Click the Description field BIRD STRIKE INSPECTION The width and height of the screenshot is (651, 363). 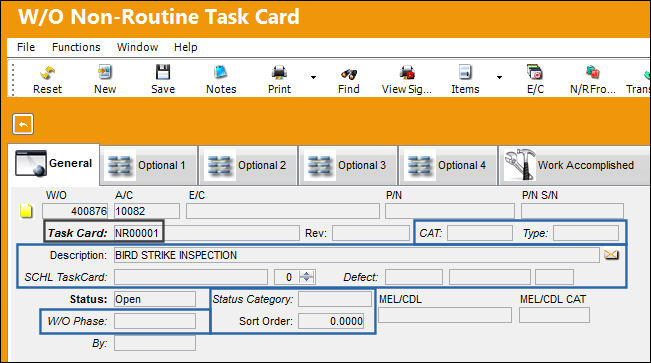[357, 255]
